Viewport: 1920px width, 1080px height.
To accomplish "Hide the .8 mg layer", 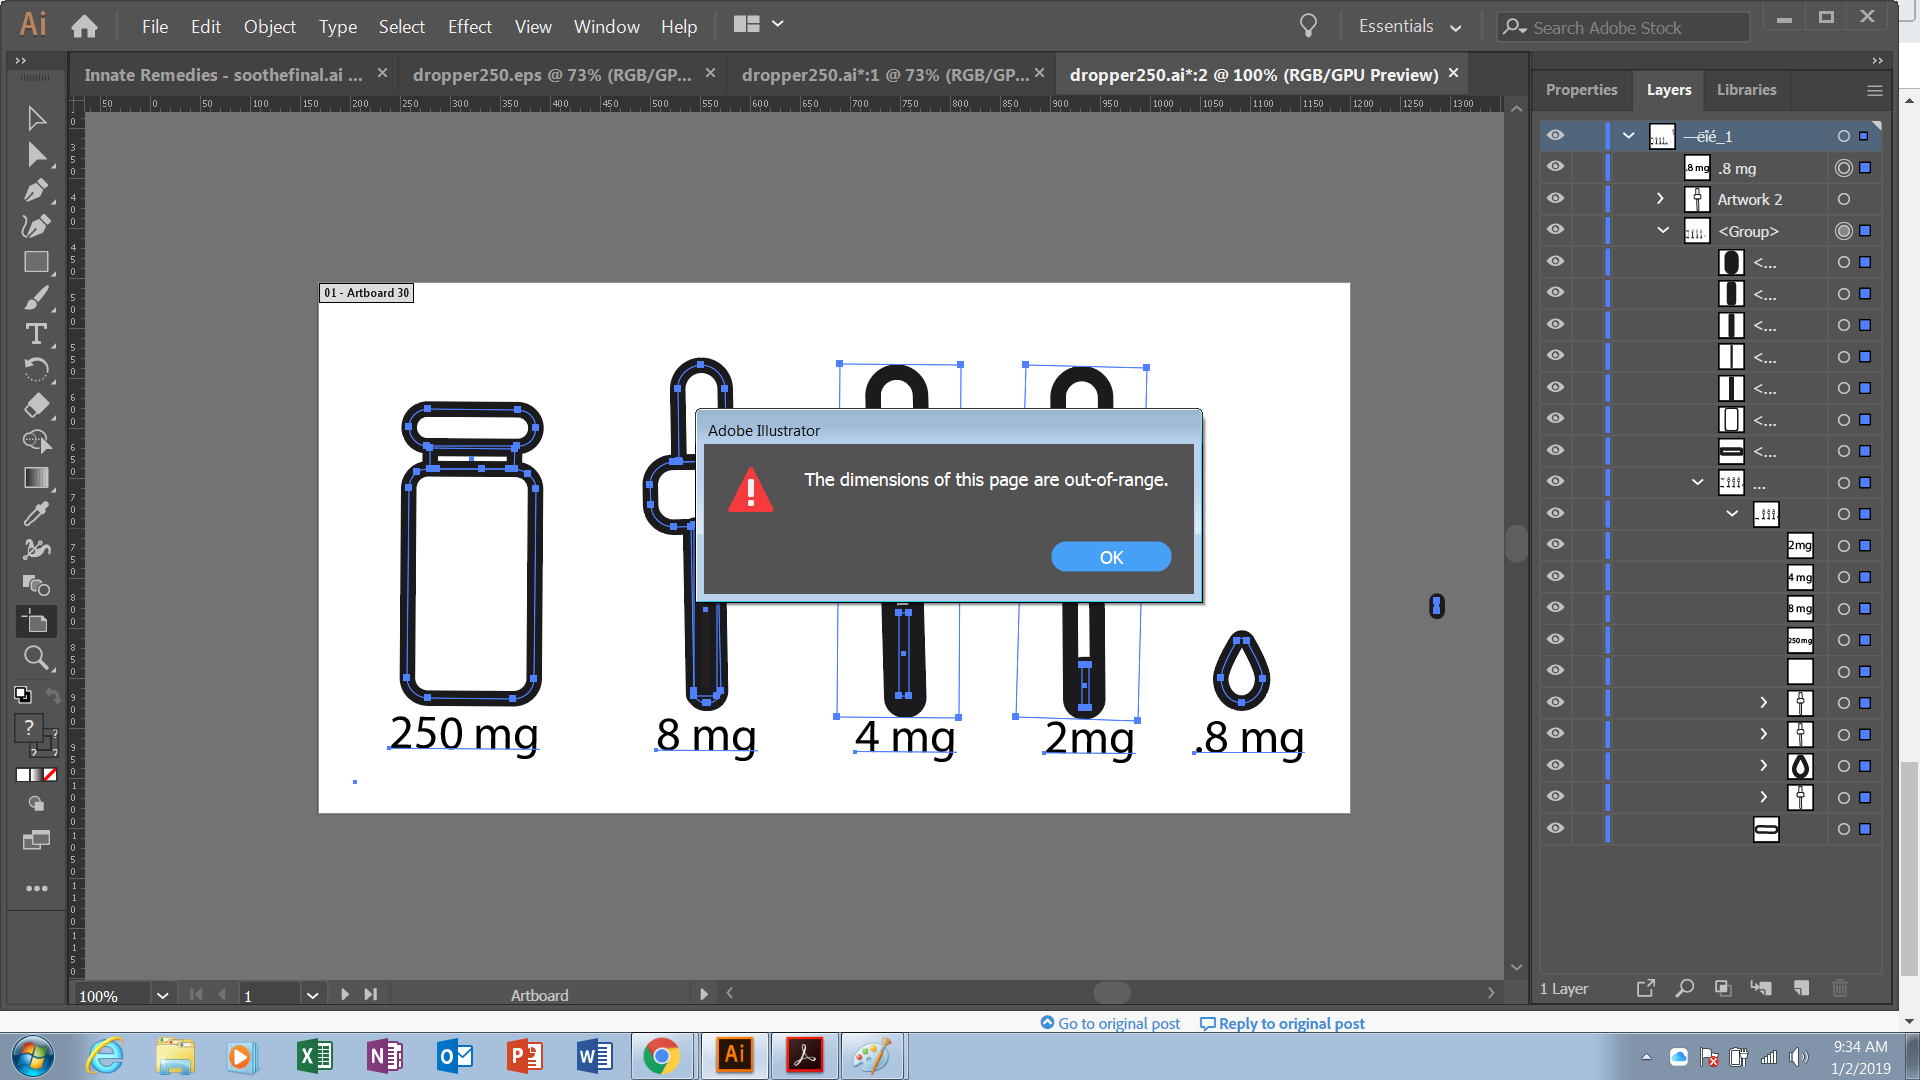I will click(1555, 167).
